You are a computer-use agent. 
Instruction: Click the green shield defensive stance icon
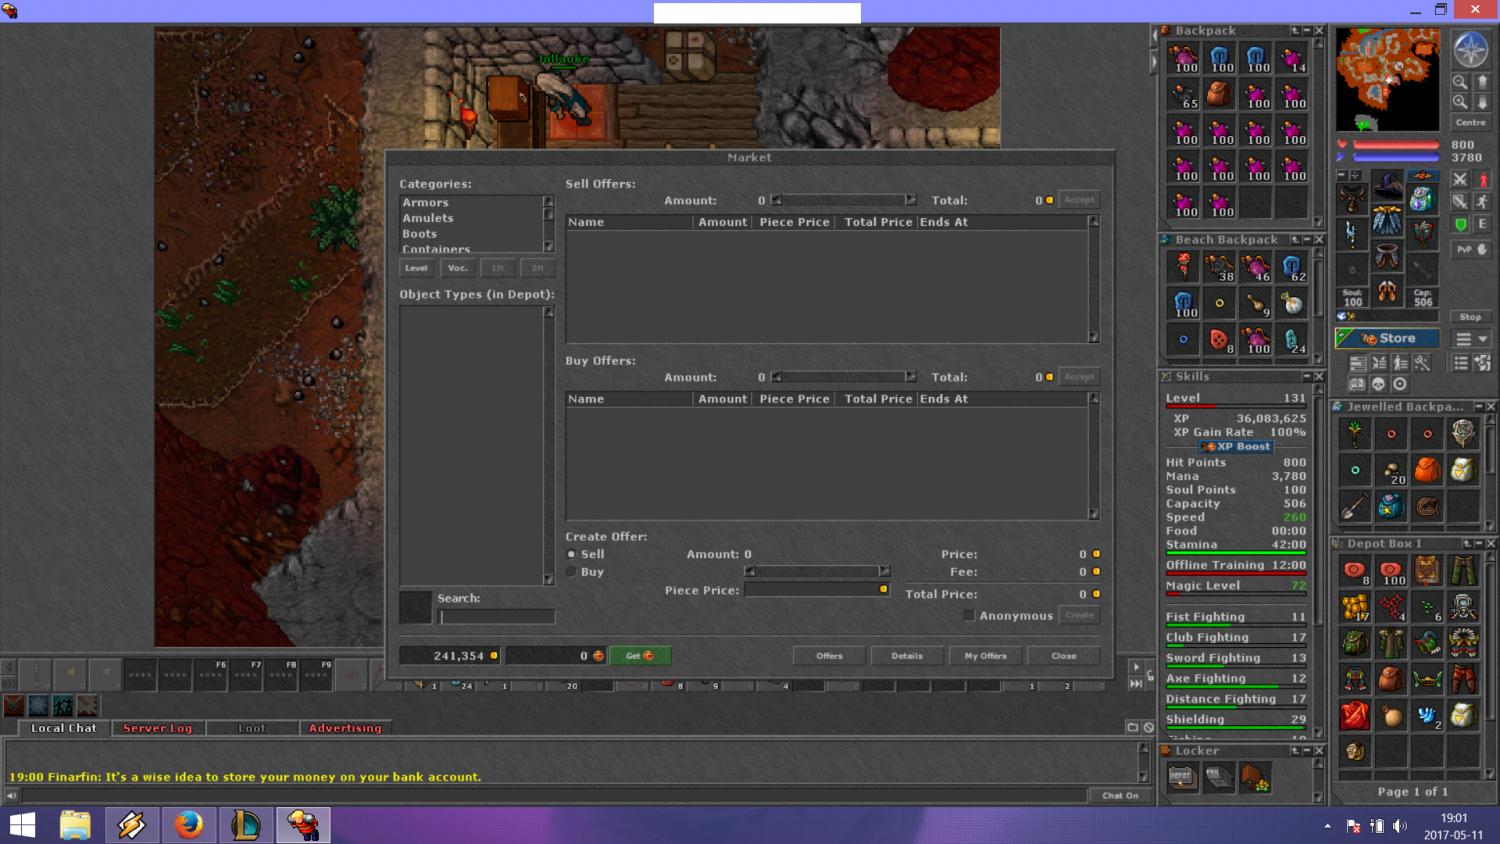pos(1461,224)
